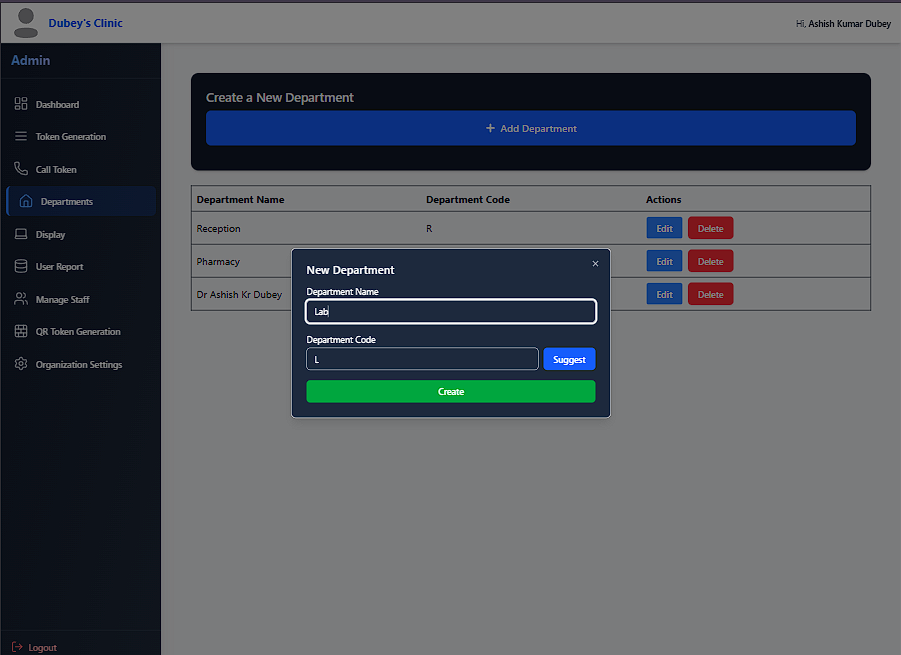This screenshot has height=655, width=901.
Task: Click inside the Department Name field
Action: click(x=450, y=311)
